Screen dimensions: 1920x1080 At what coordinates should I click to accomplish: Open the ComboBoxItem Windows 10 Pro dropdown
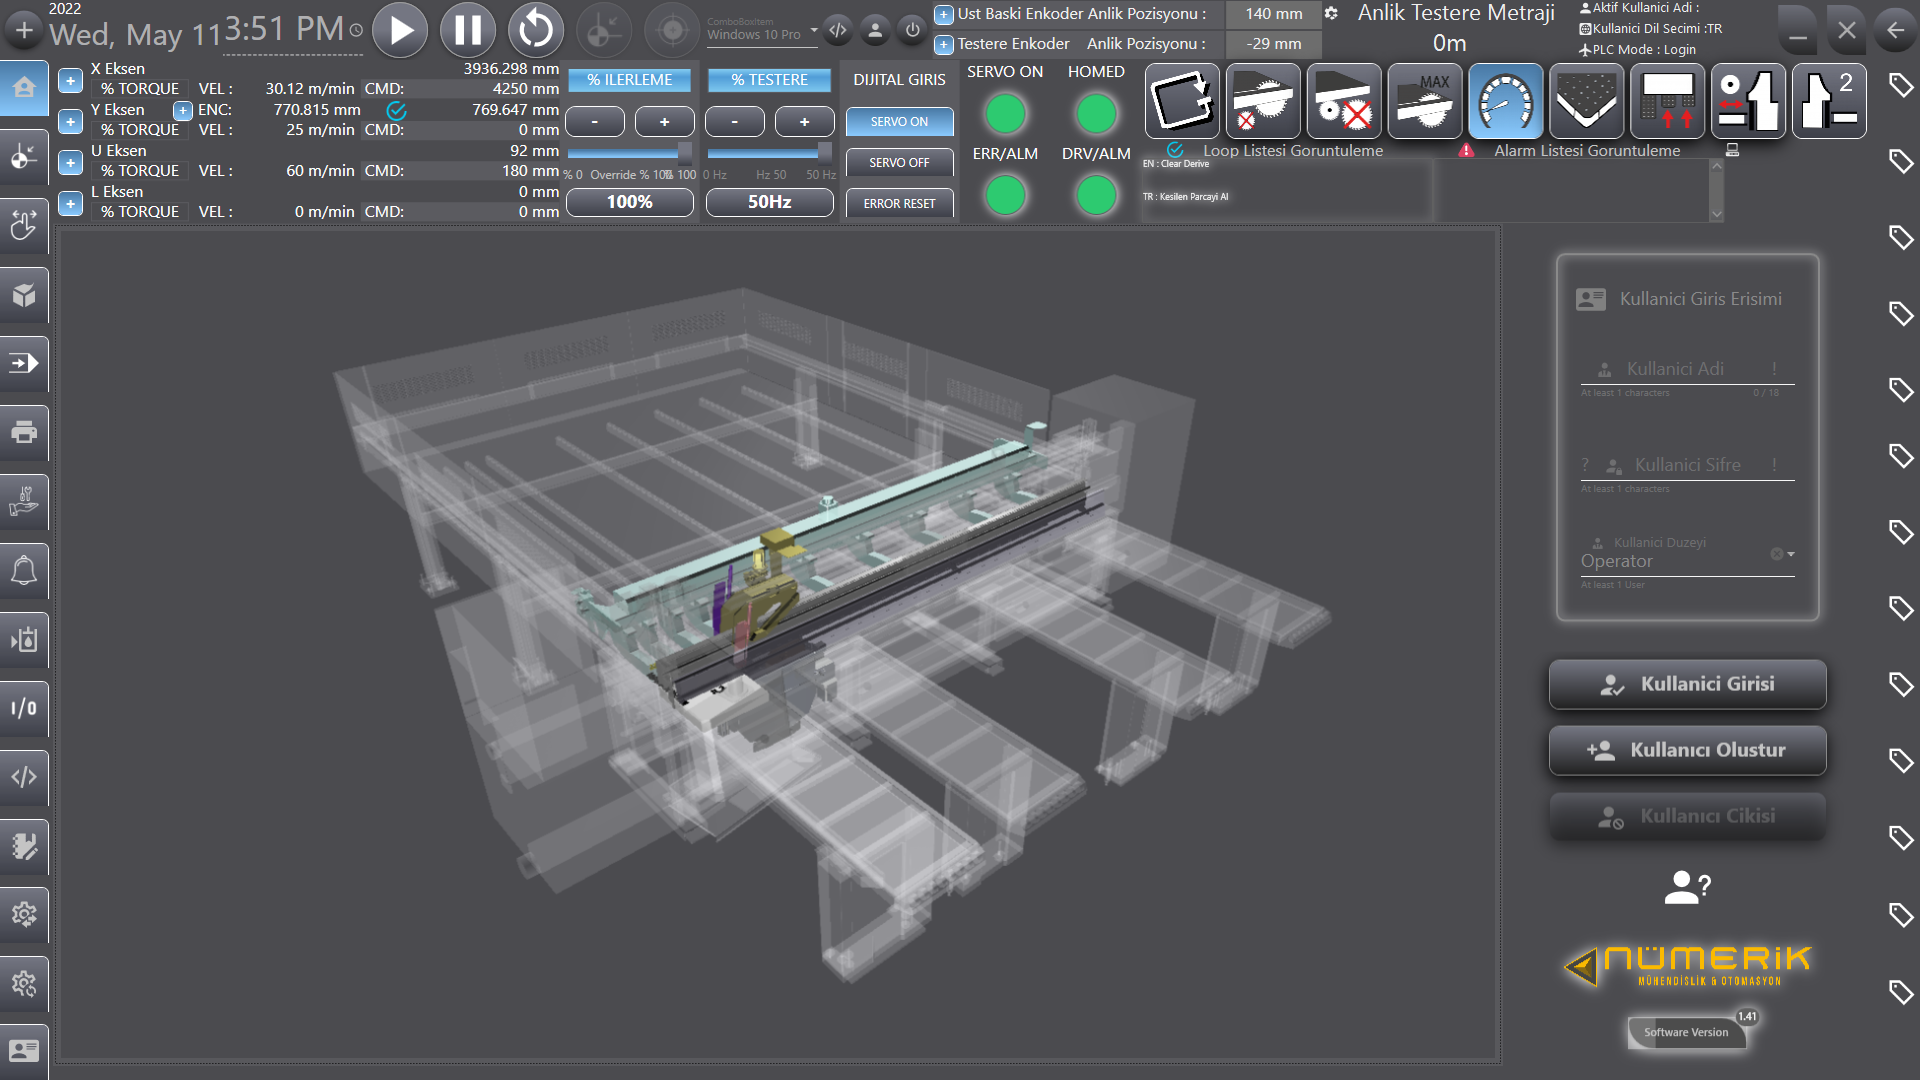click(761, 30)
